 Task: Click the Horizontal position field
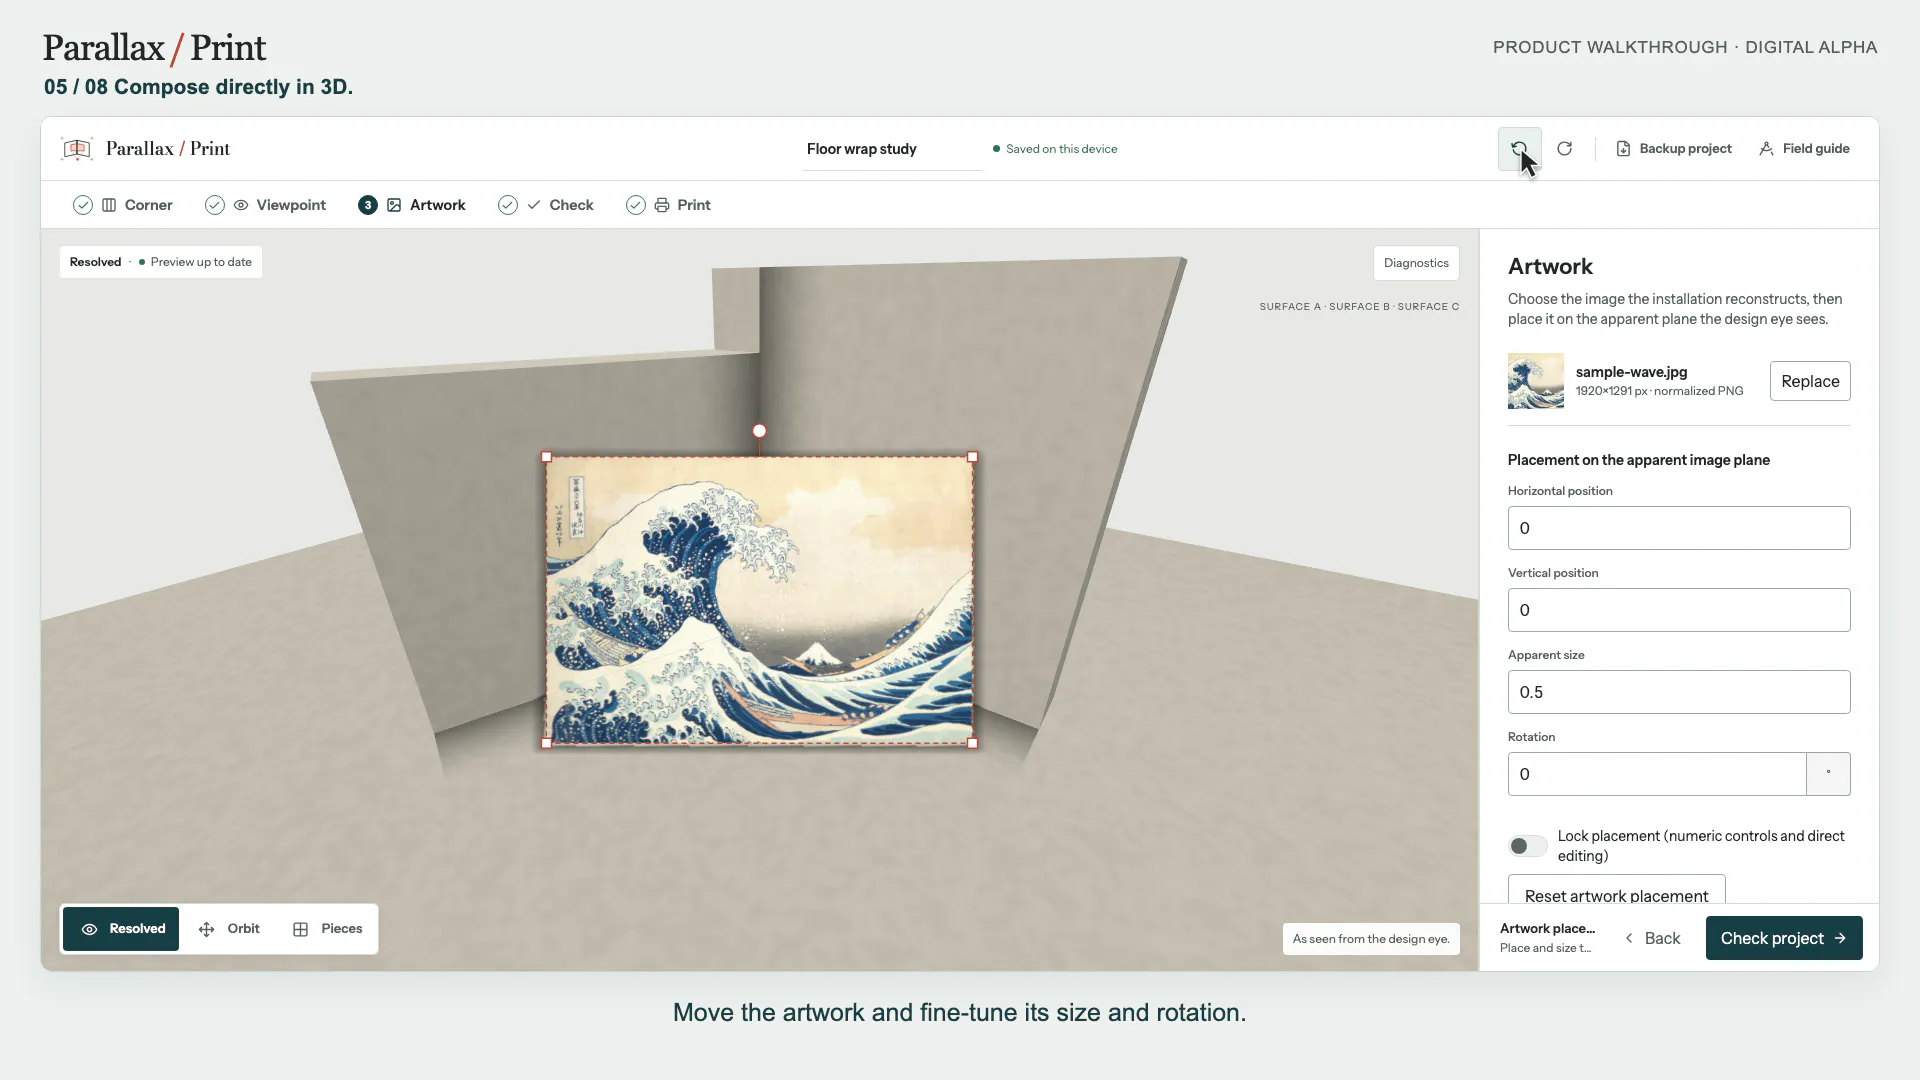[x=1679, y=528]
